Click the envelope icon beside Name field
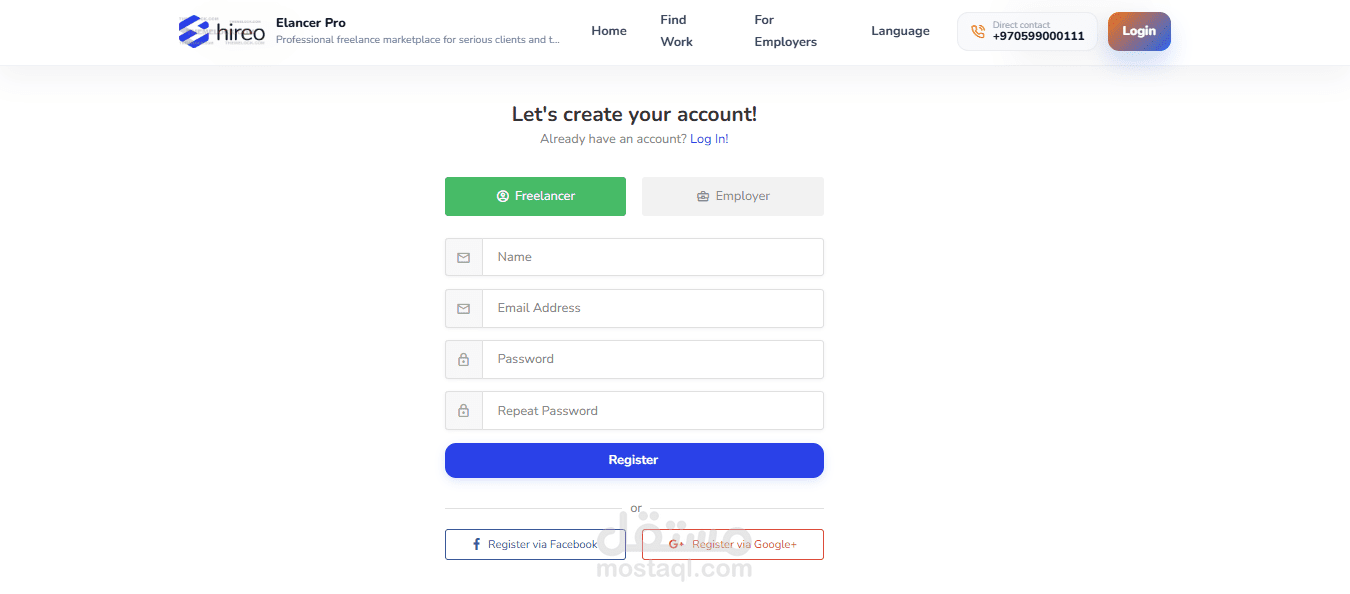 coord(464,257)
